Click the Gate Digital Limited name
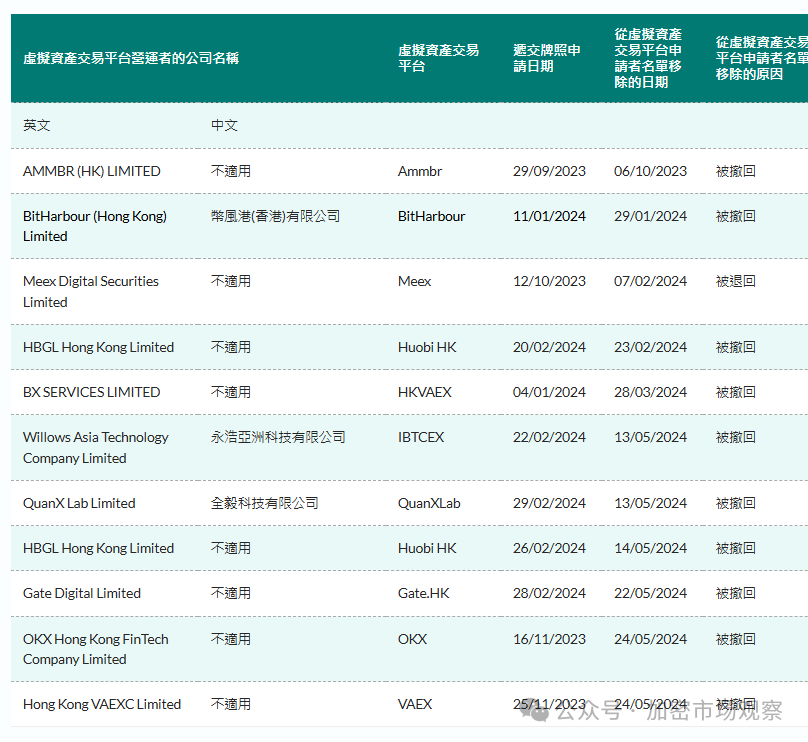Viewport: 808px width, 742px height. (x=82, y=593)
